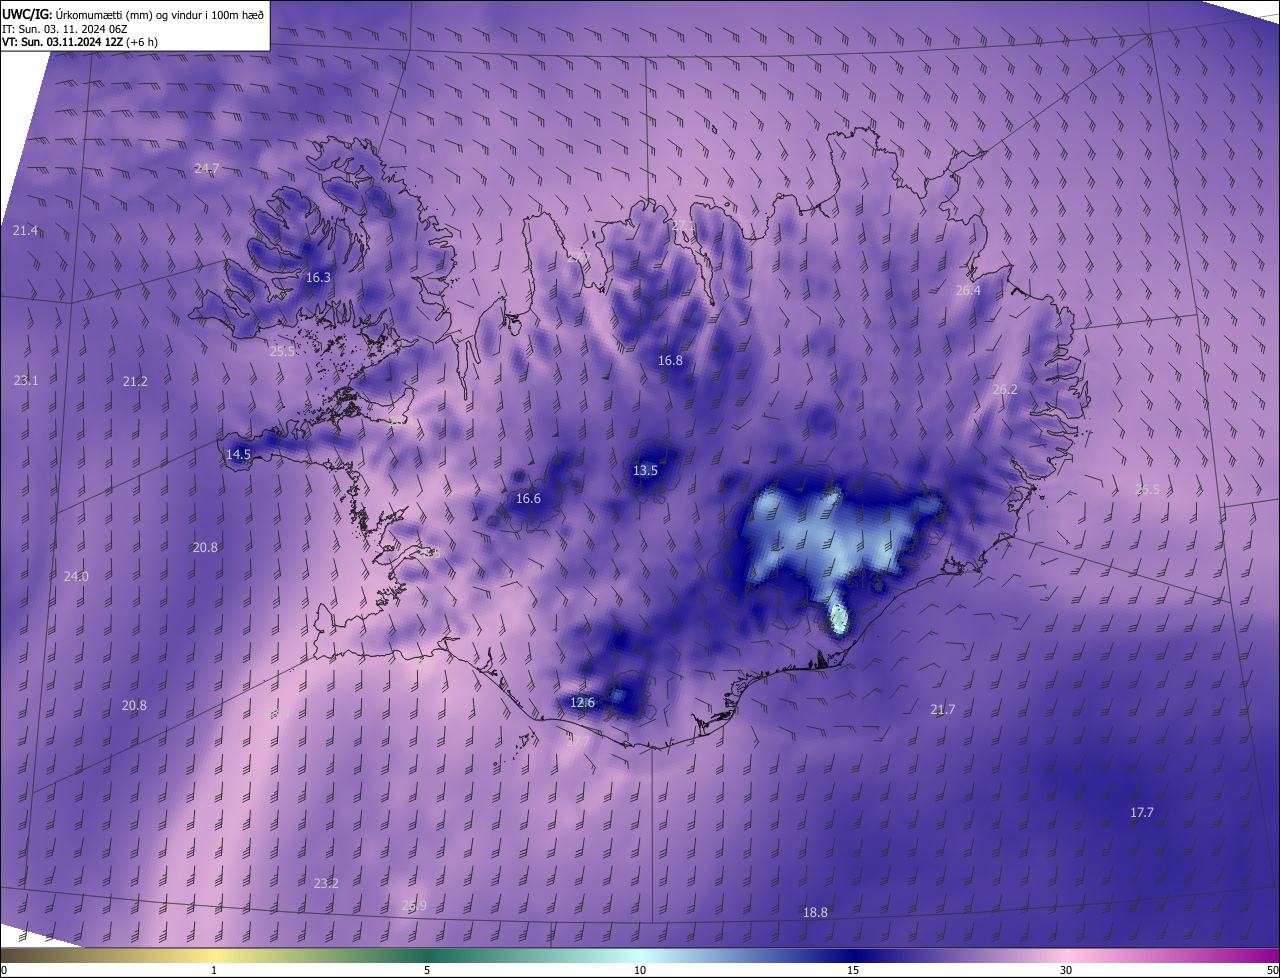Click the map value 18.8
Image resolution: width=1280 pixels, height=978 pixels.
click(816, 913)
